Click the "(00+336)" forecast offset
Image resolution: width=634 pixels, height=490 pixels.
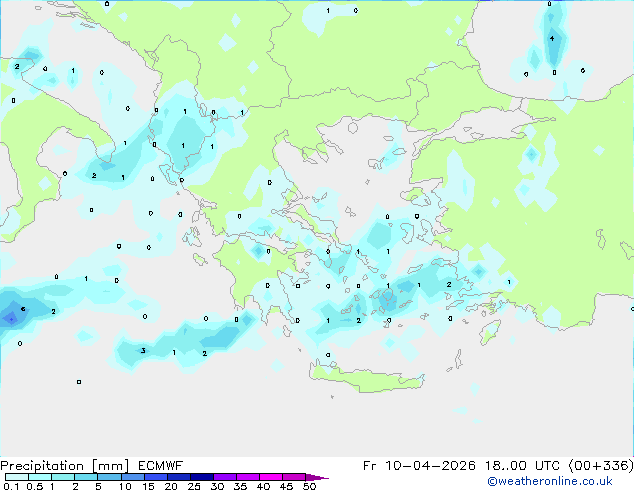coord(601,466)
